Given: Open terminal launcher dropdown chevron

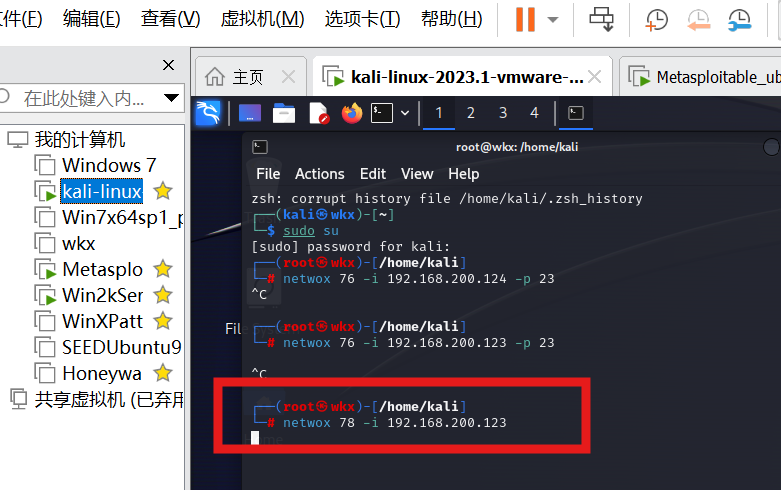Looking at the screenshot, I should pos(405,113).
